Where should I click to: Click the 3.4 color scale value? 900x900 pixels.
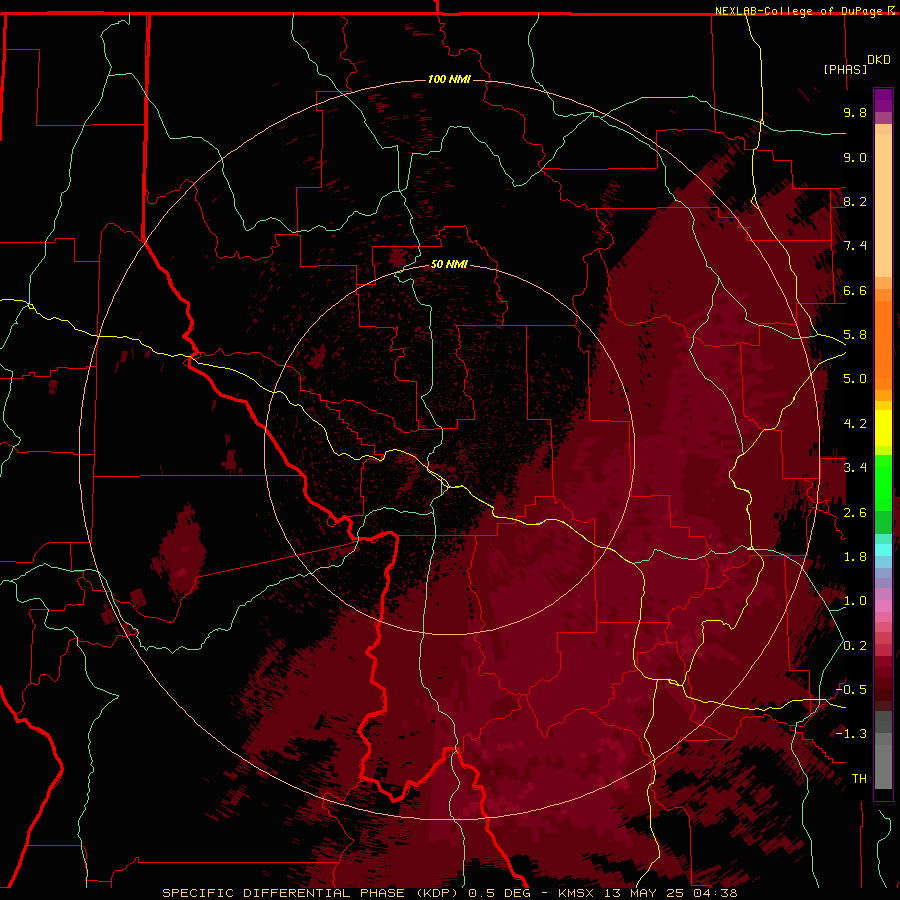point(855,468)
